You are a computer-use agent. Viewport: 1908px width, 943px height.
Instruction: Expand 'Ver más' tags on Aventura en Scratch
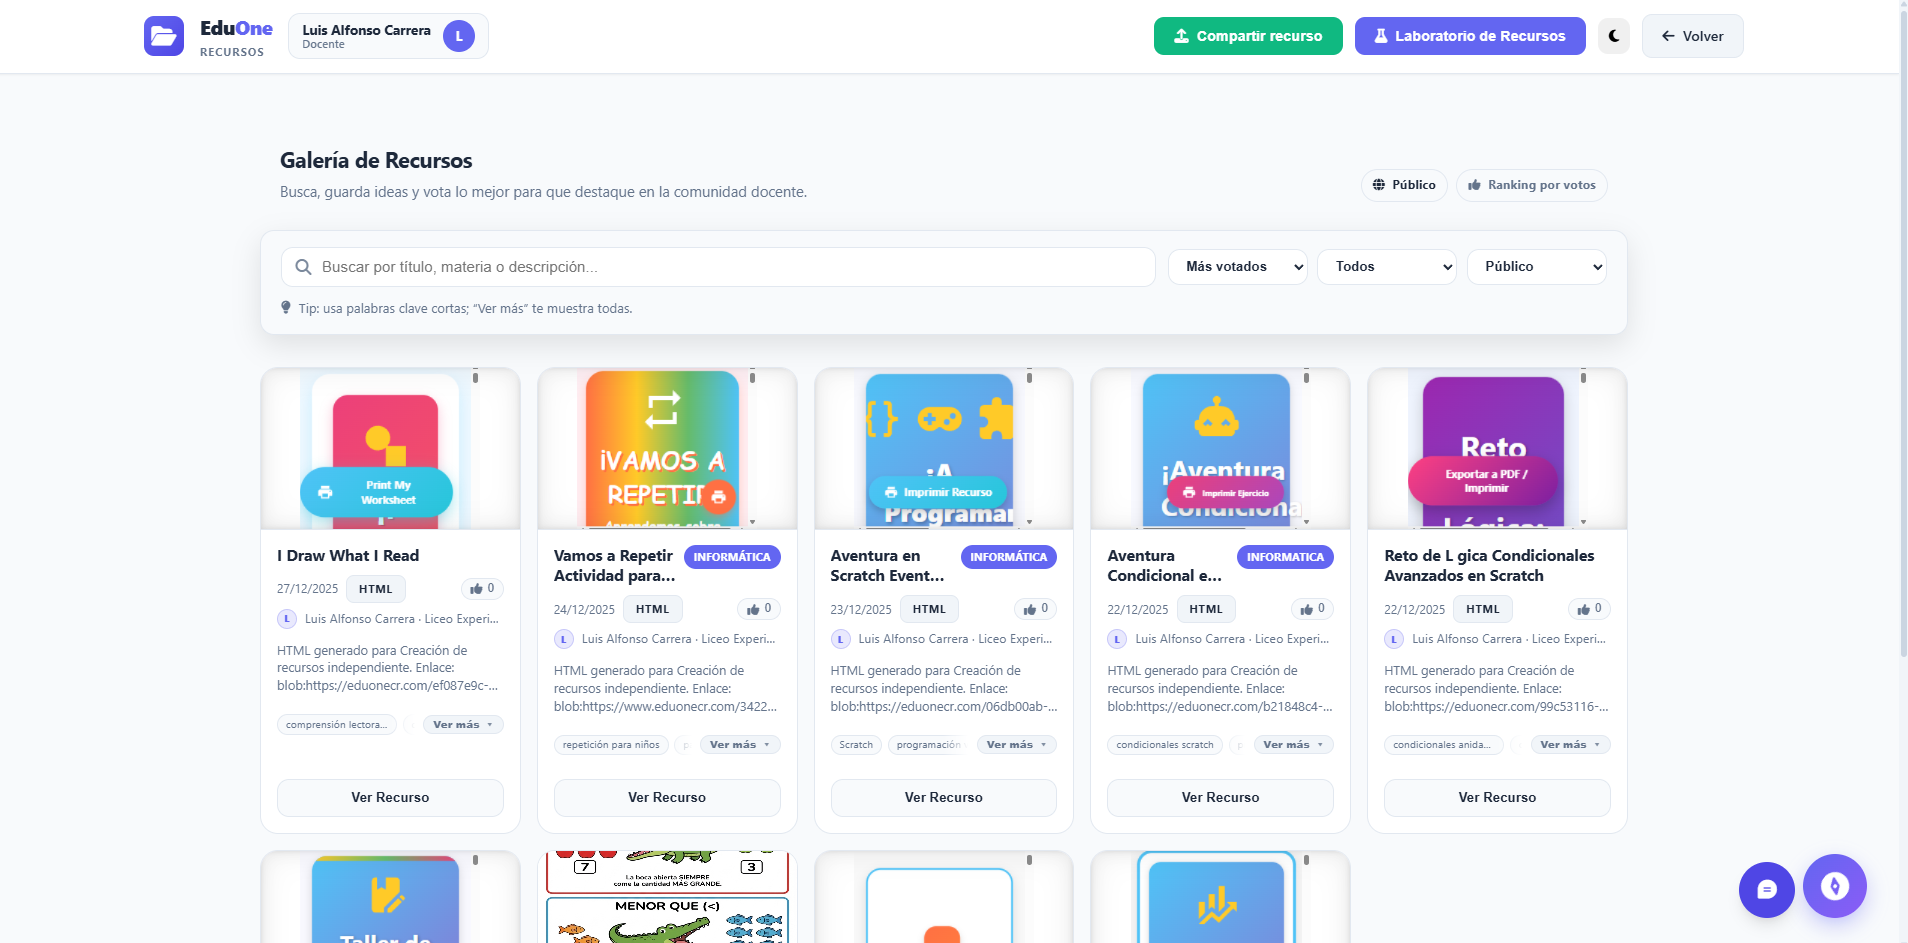click(1016, 745)
